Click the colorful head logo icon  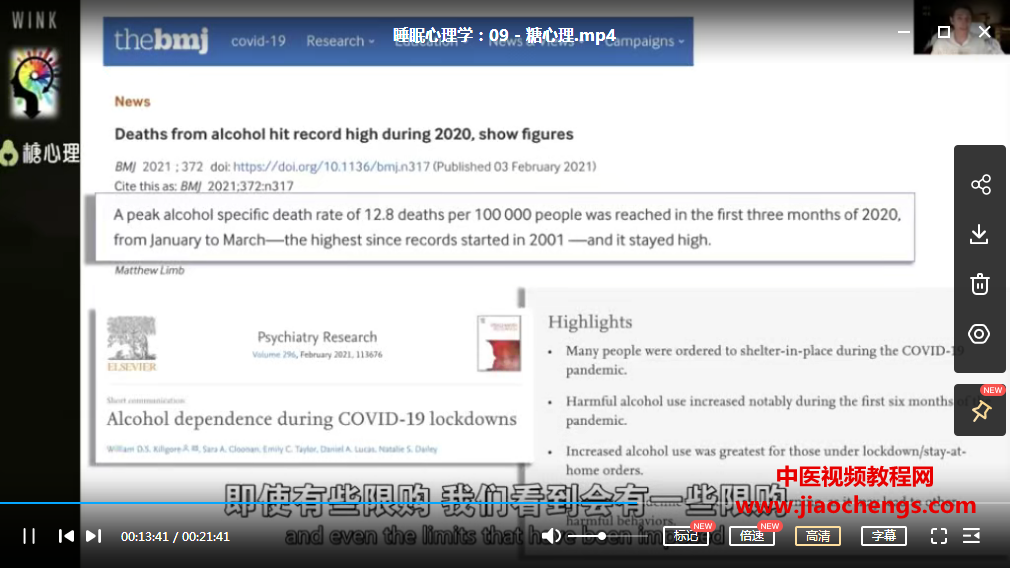[x=33, y=84]
